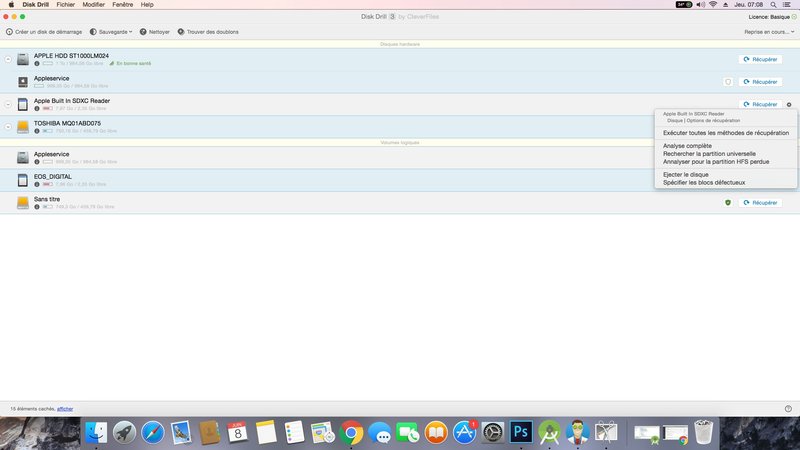Screen dimensions: 800x450
Task: Select Analyse complète from context menu
Action: [x=688, y=146]
